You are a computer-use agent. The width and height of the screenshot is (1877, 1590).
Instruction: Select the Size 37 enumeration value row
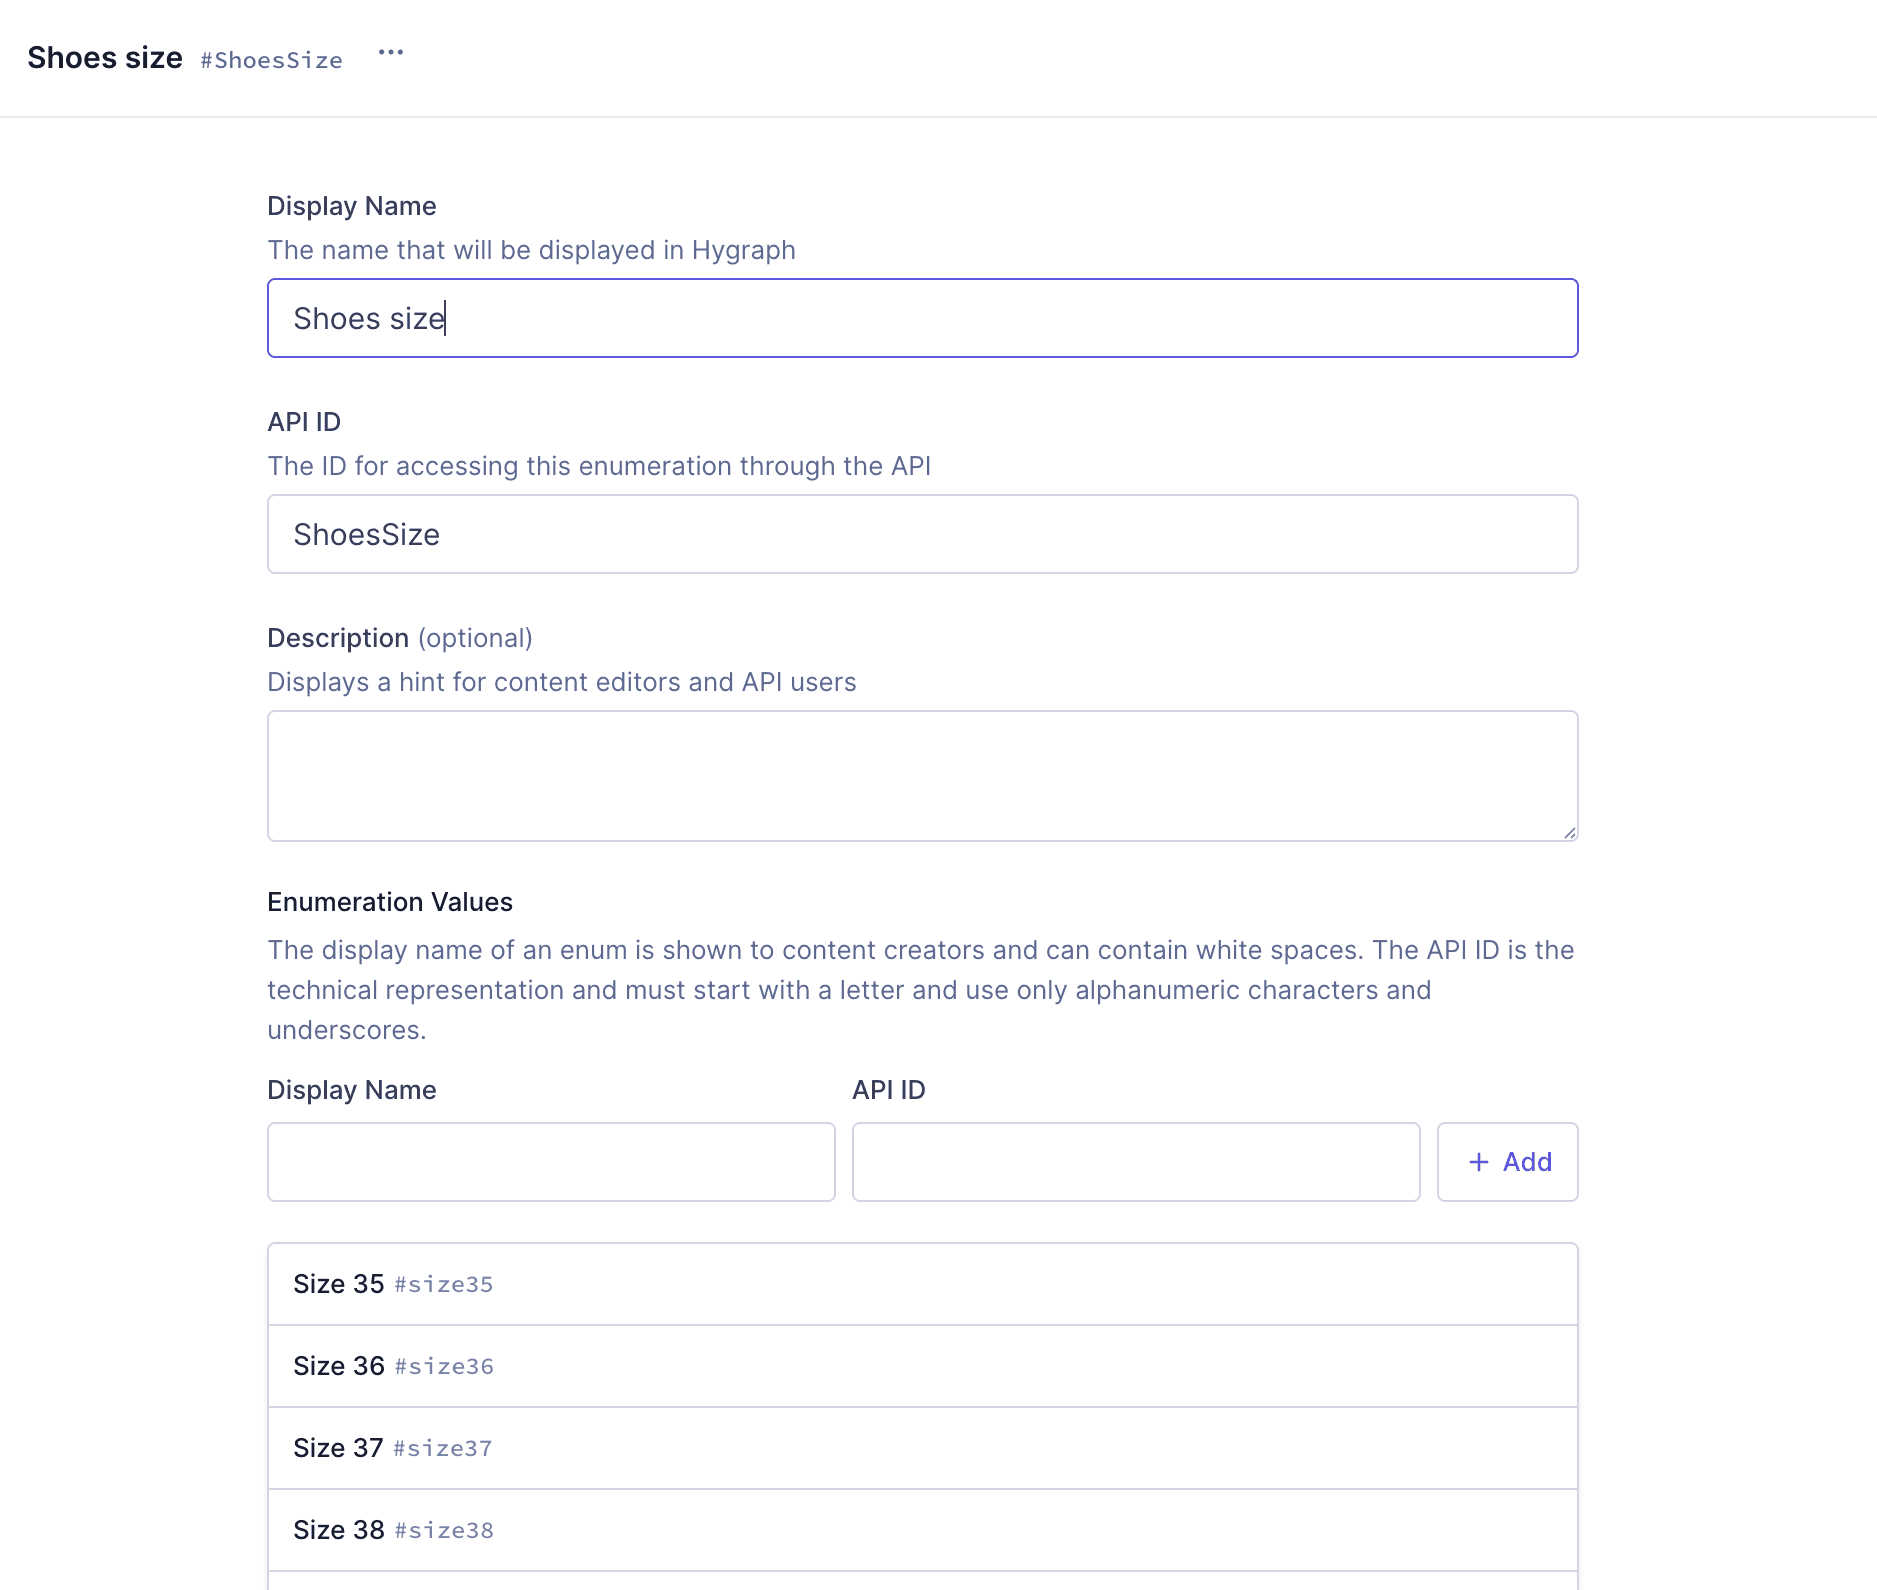[921, 1448]
